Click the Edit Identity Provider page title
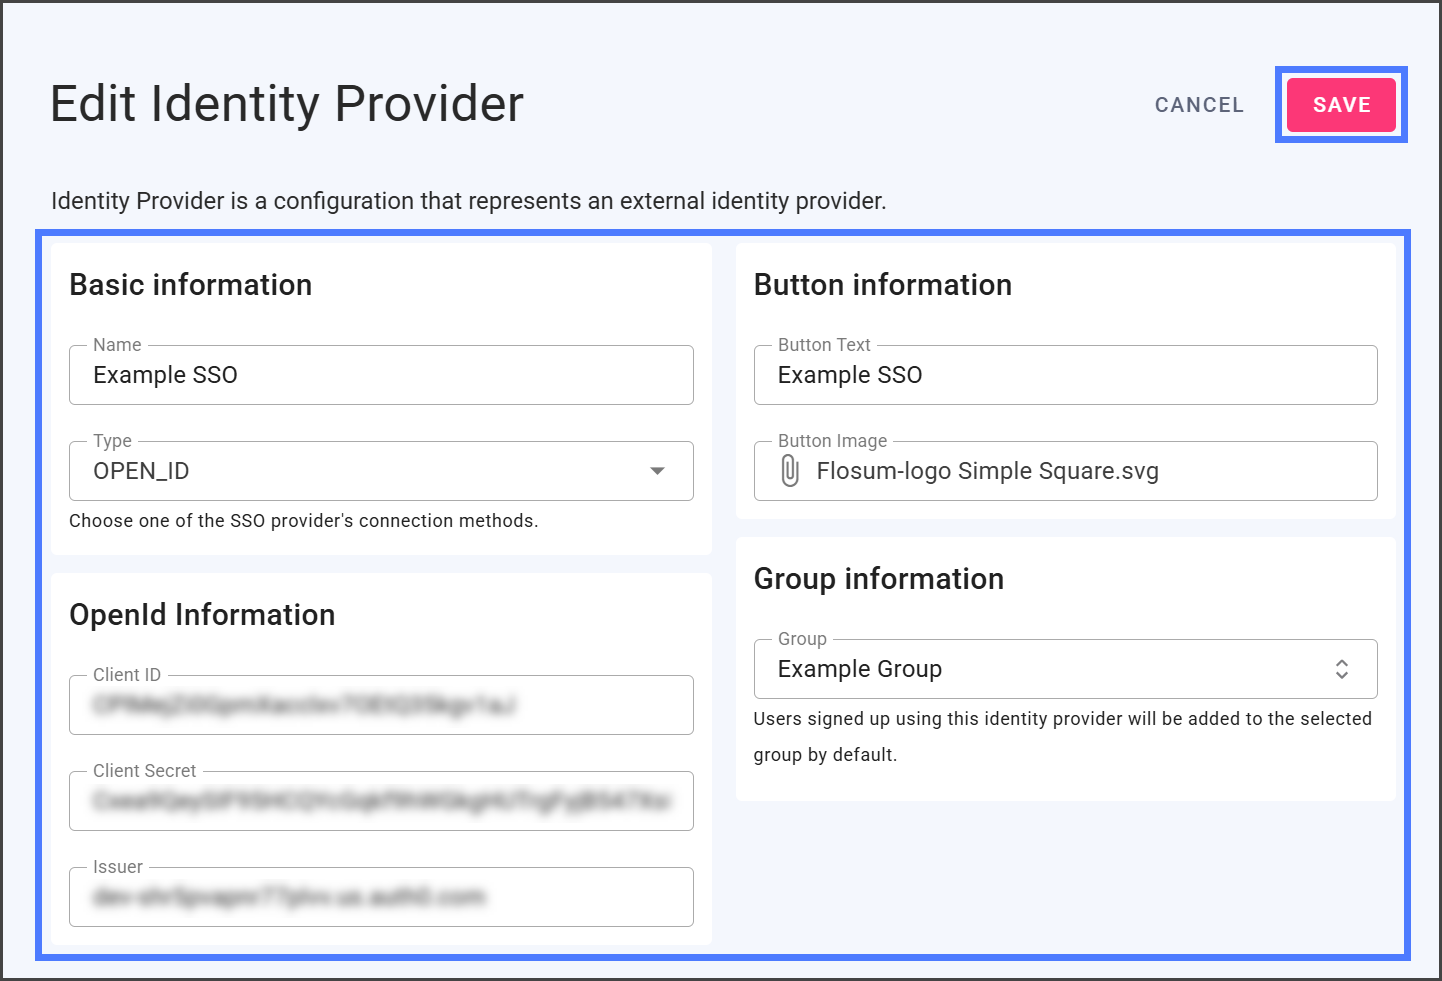 (287, 104)
